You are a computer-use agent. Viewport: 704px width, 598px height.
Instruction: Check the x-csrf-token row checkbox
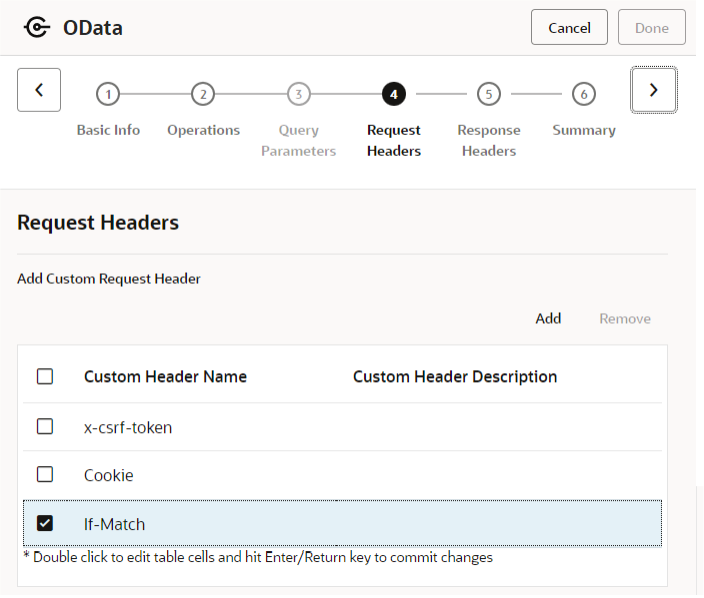pyautogui.click(x=45, y=427)
